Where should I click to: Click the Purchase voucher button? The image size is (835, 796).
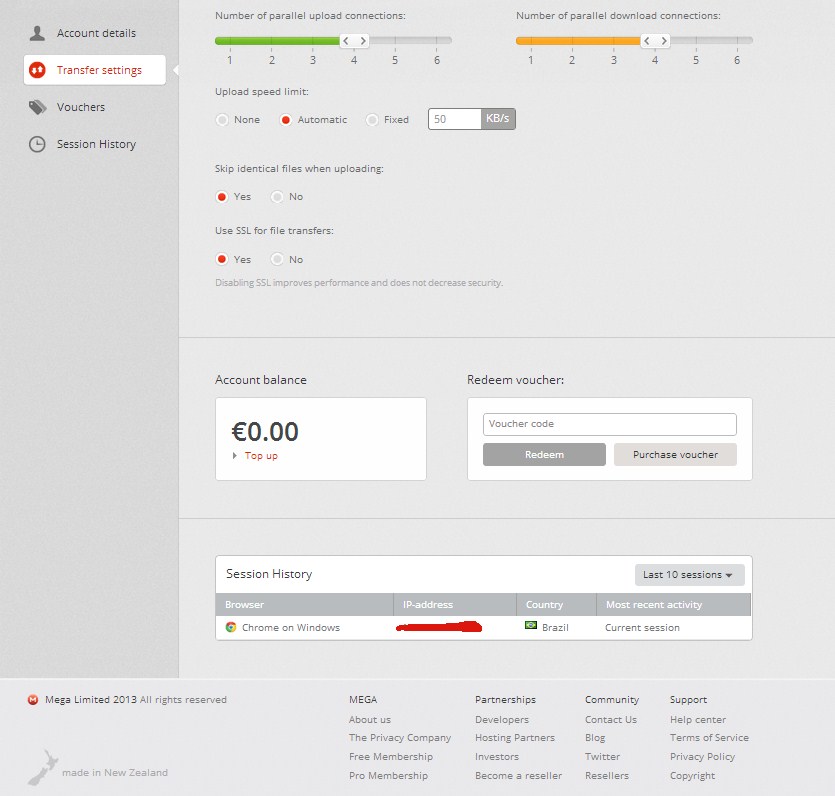675,455
